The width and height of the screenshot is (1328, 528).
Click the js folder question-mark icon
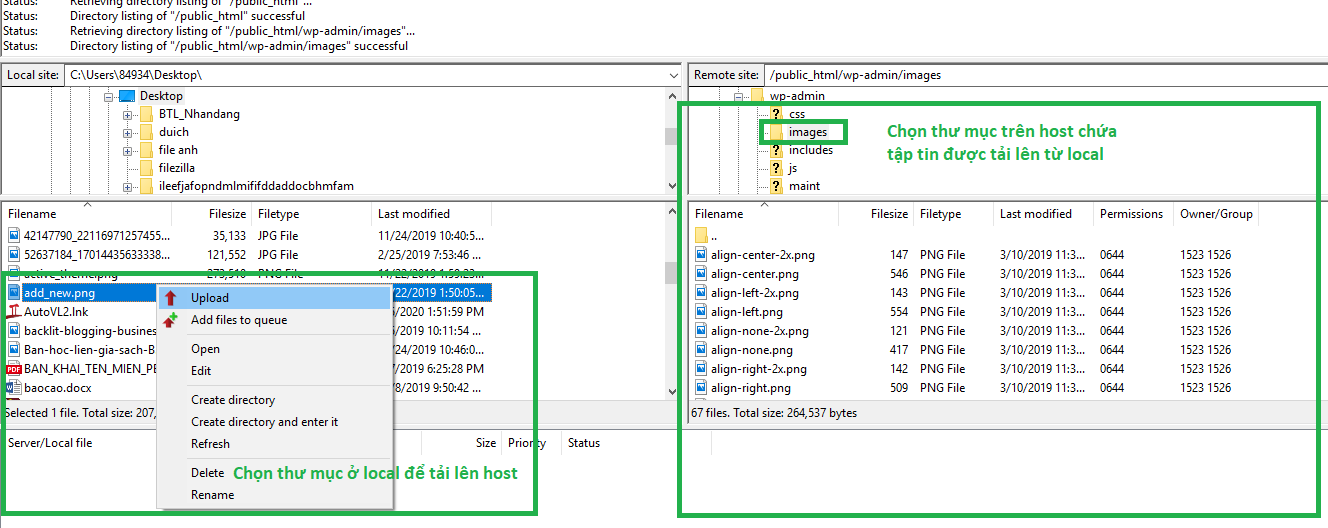pos(776,168)
